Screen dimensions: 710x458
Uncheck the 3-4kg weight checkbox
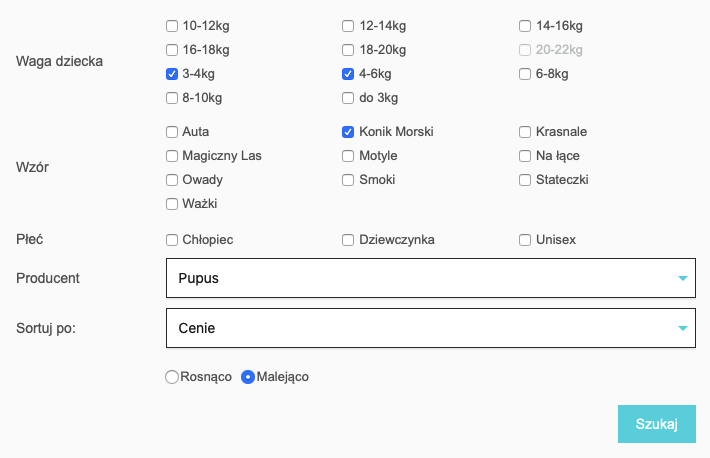click(172, 74)
